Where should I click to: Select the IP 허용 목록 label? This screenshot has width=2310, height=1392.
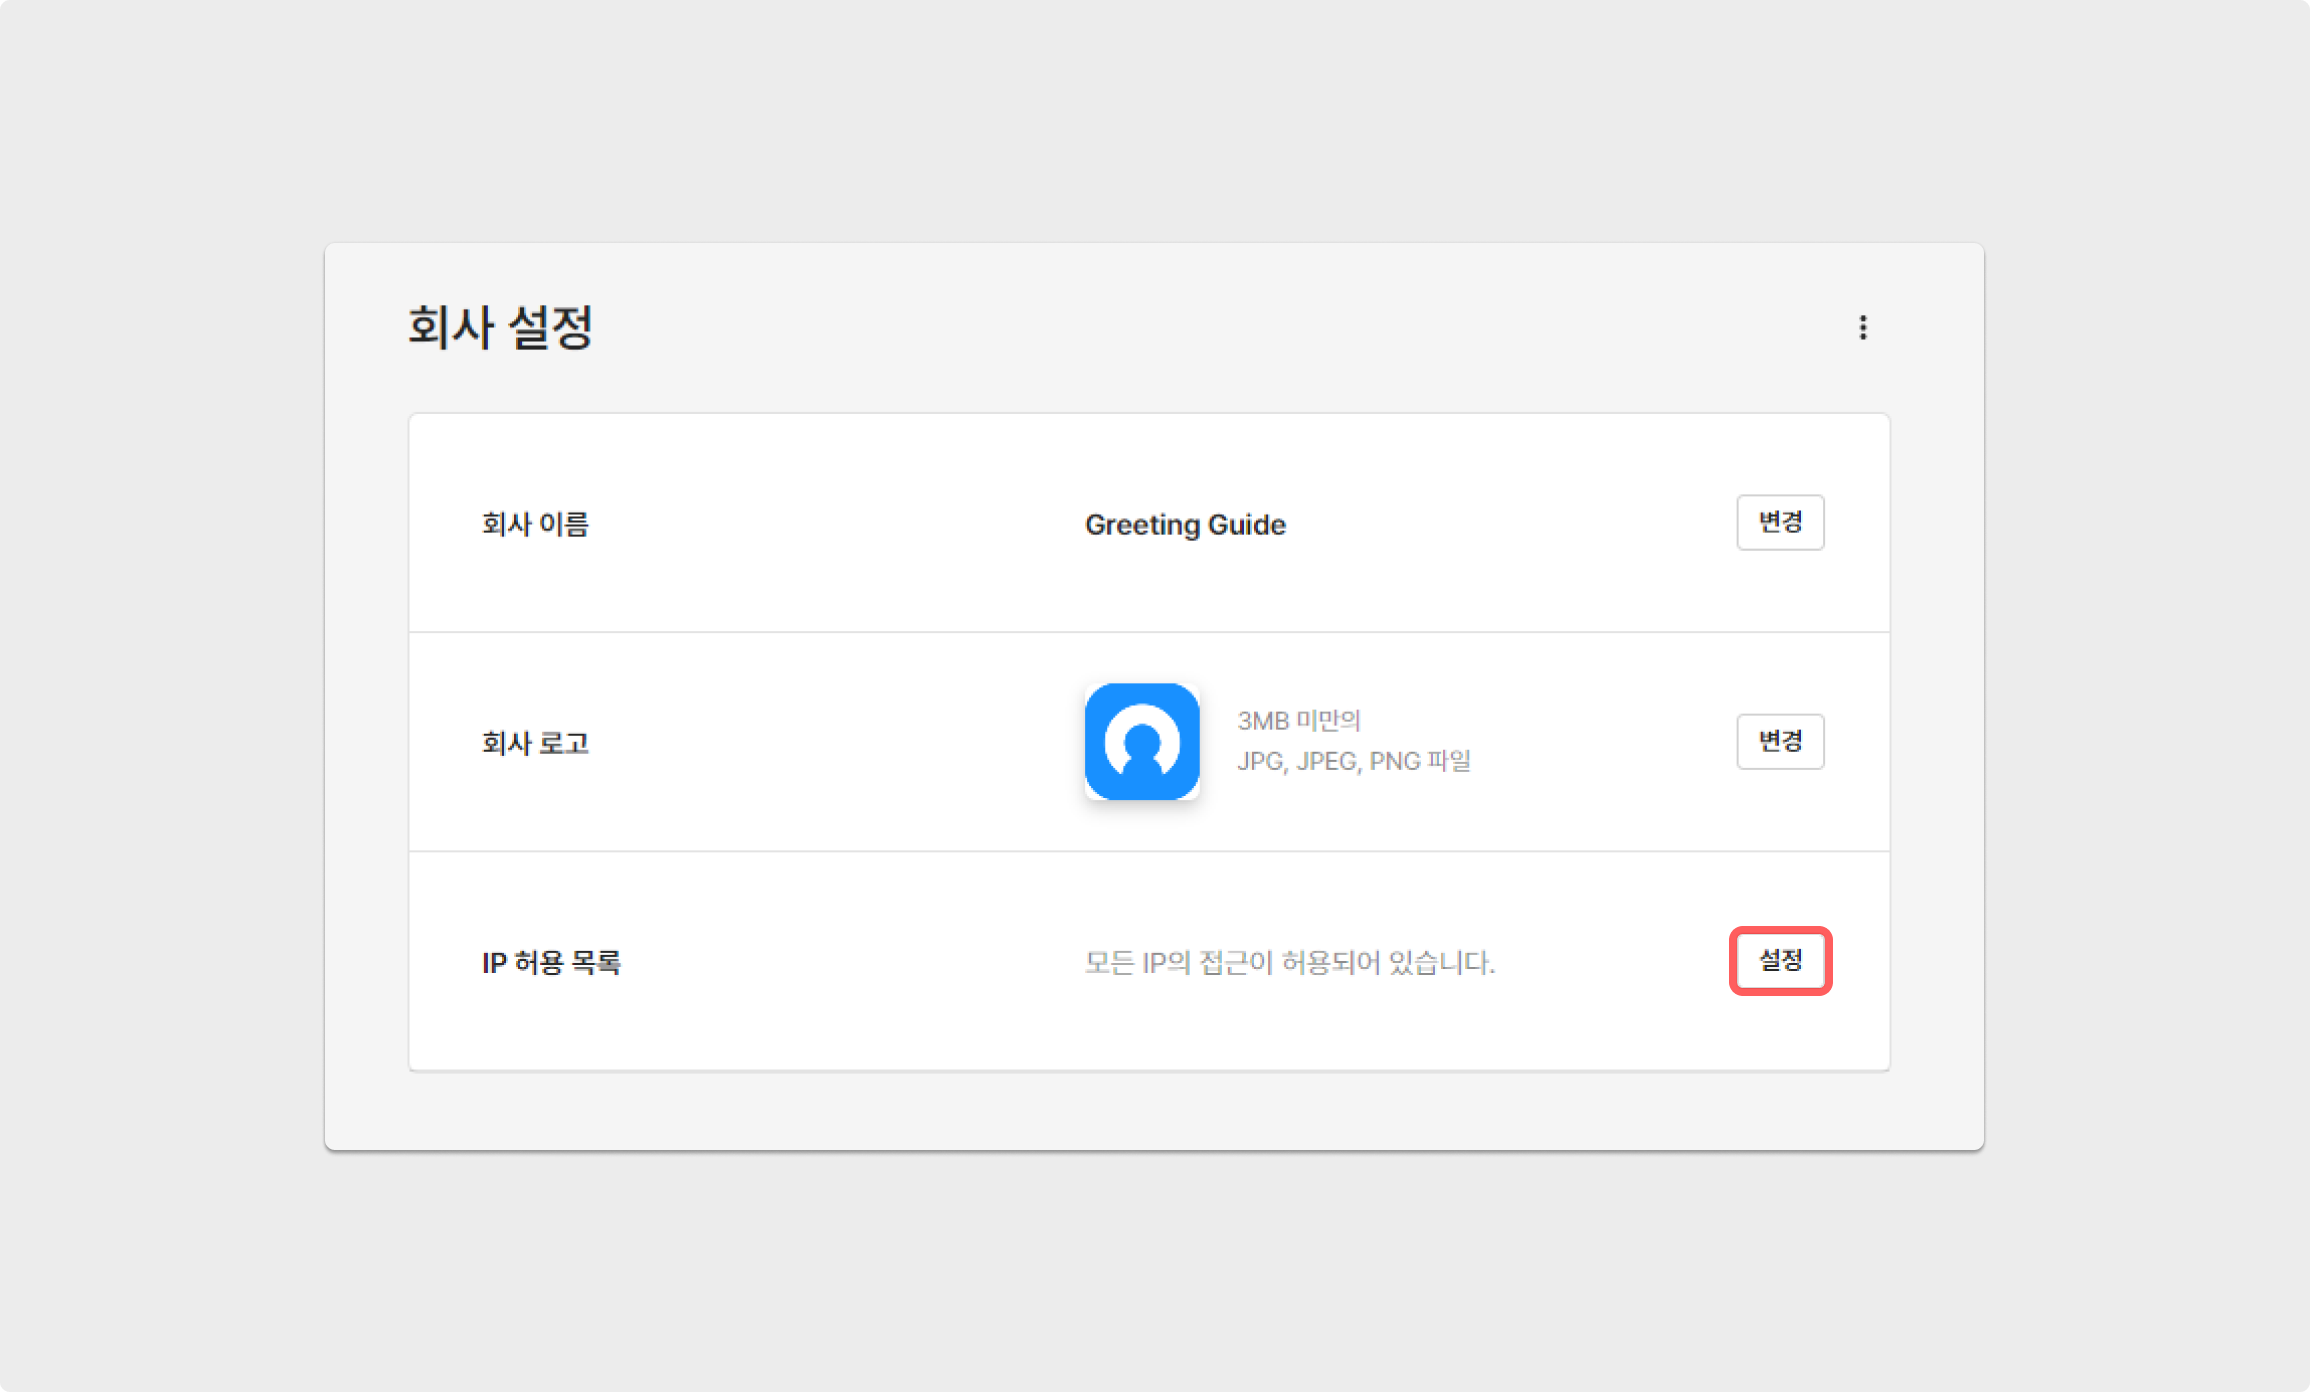coord(551,962)
